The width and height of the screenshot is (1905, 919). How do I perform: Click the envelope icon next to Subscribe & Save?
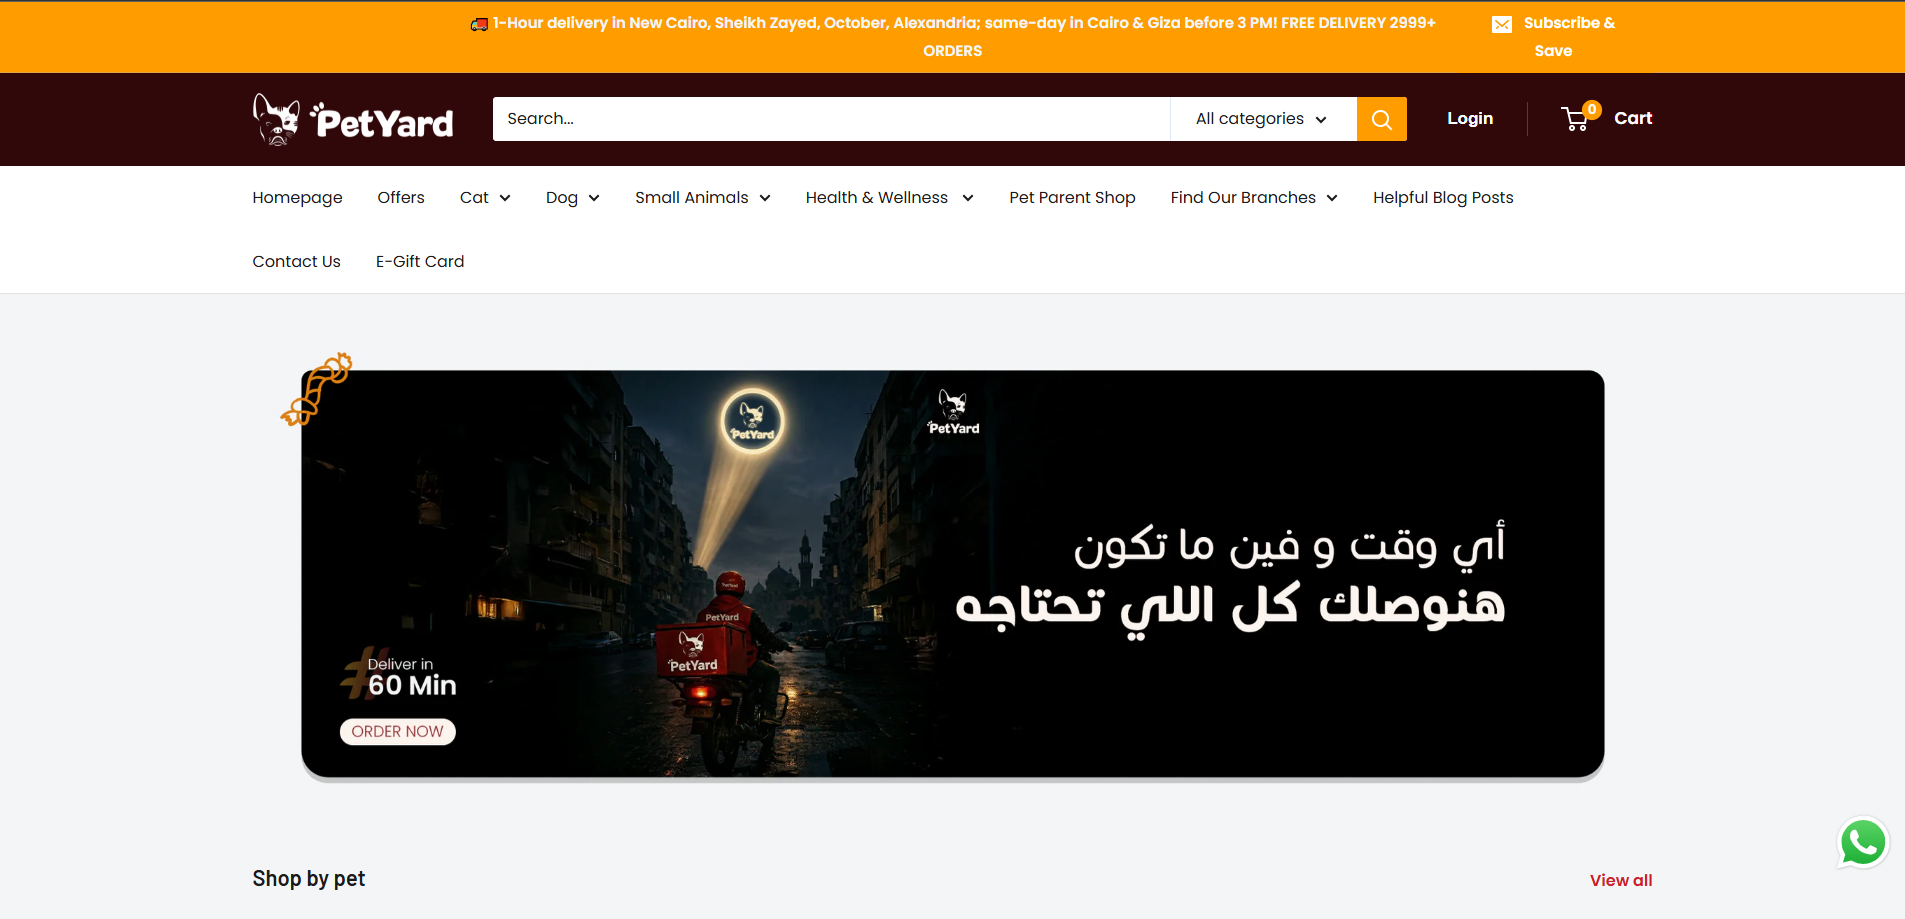(1501, 22)
